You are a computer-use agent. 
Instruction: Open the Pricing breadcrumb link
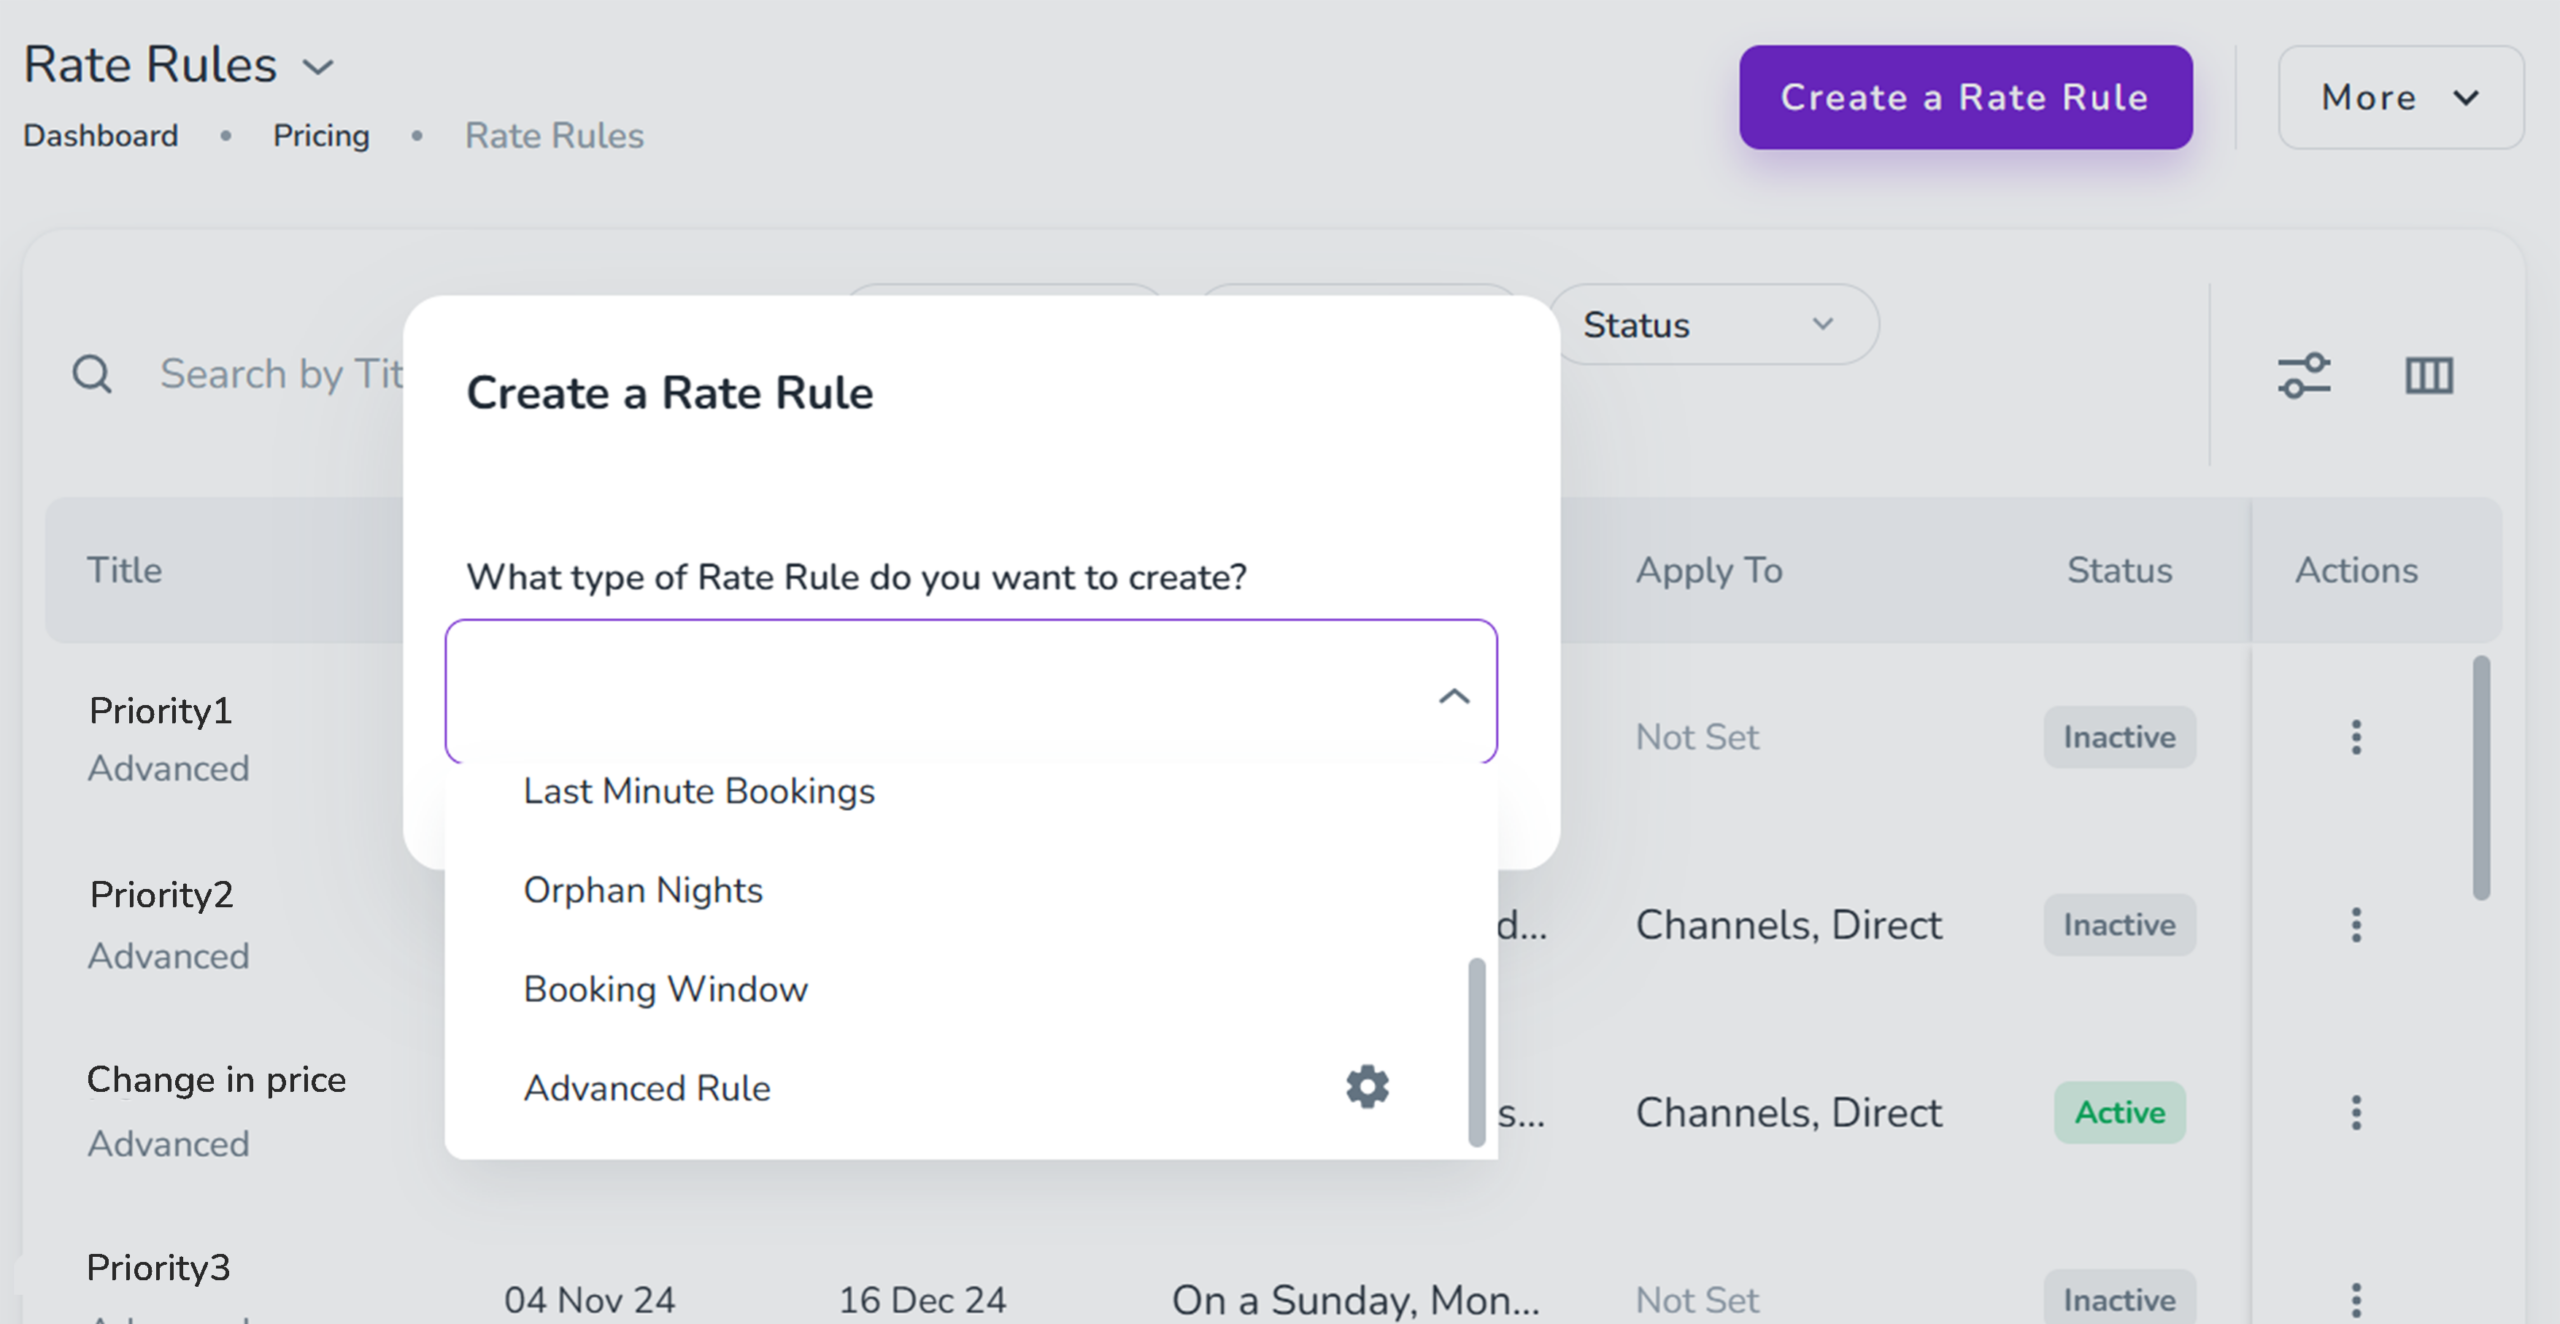pyautogui.click(x=321, y=135)
